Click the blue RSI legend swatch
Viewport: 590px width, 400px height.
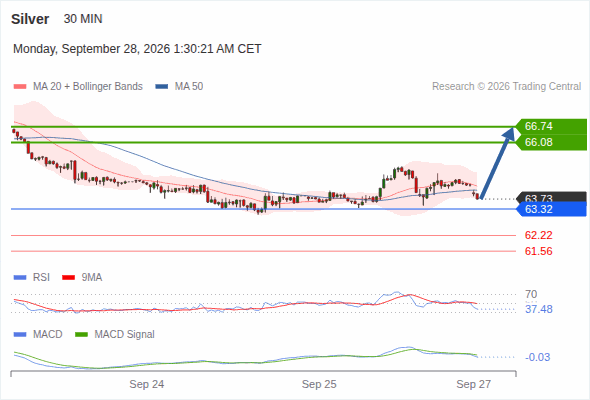20,278
